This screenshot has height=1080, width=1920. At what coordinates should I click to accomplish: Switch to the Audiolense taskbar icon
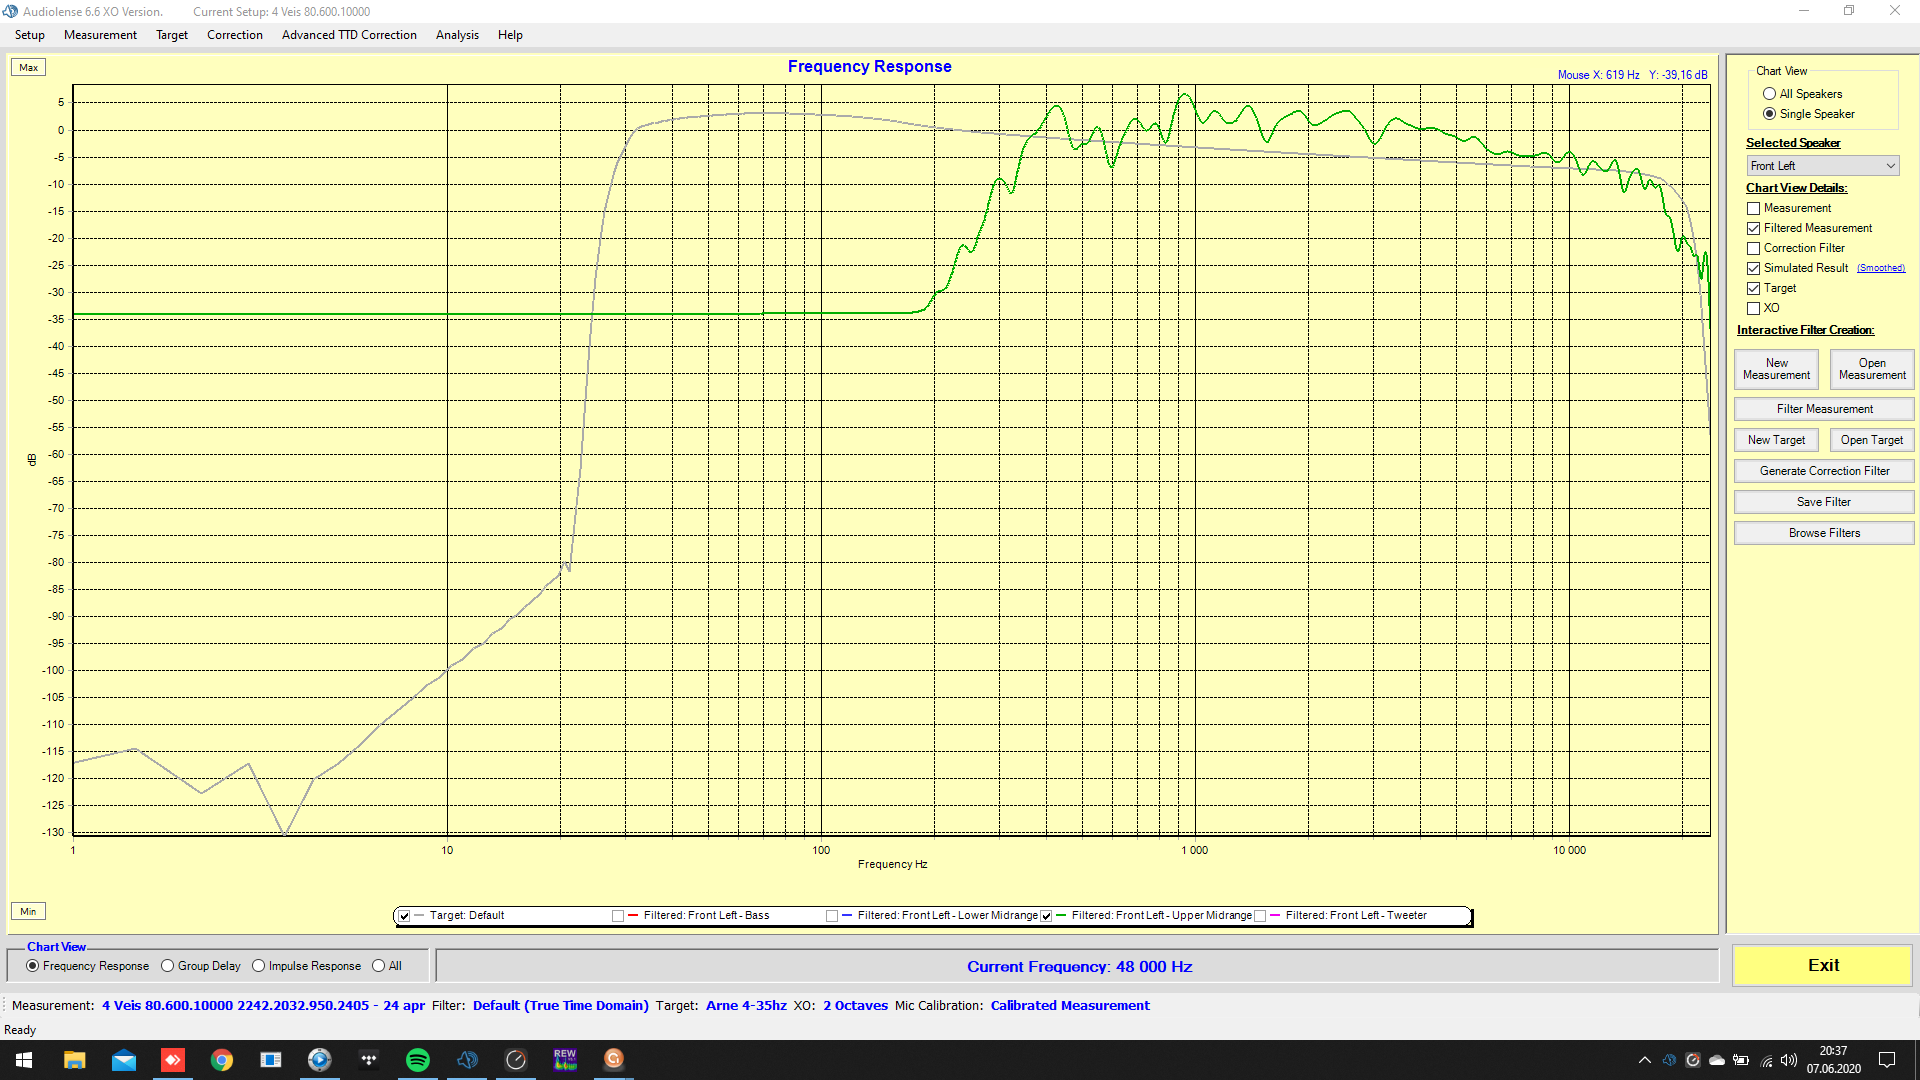[x=467, y=1060]
